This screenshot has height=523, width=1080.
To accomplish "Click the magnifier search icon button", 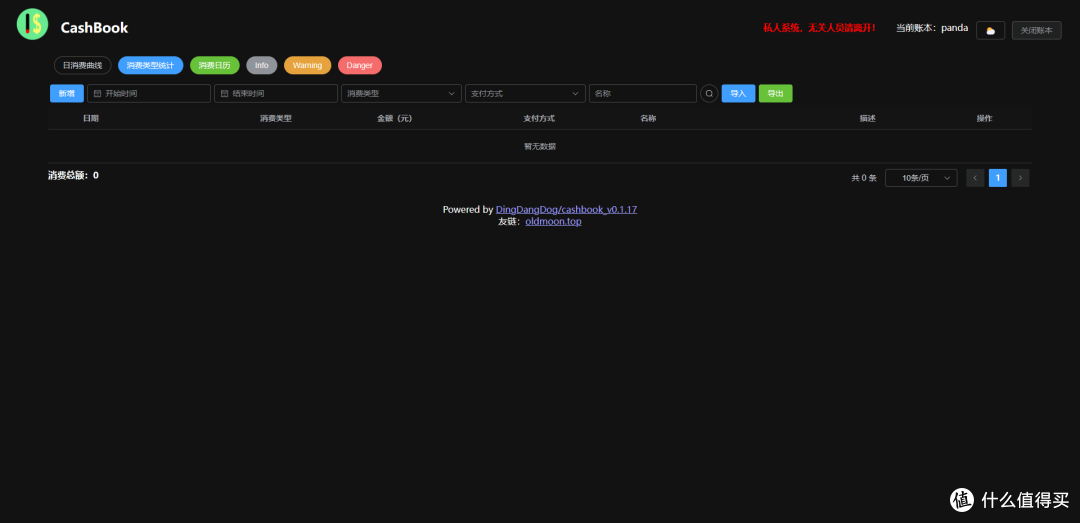I will tap(709, 93).
